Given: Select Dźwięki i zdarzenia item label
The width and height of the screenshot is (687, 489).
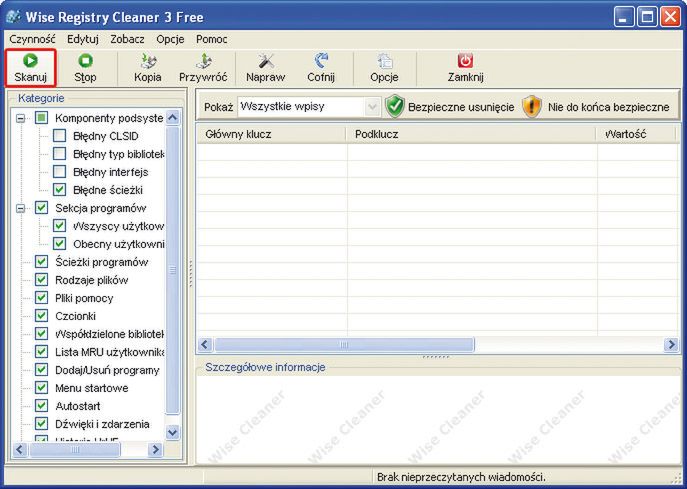Looking at the screenshot, I should pos(102,424).
